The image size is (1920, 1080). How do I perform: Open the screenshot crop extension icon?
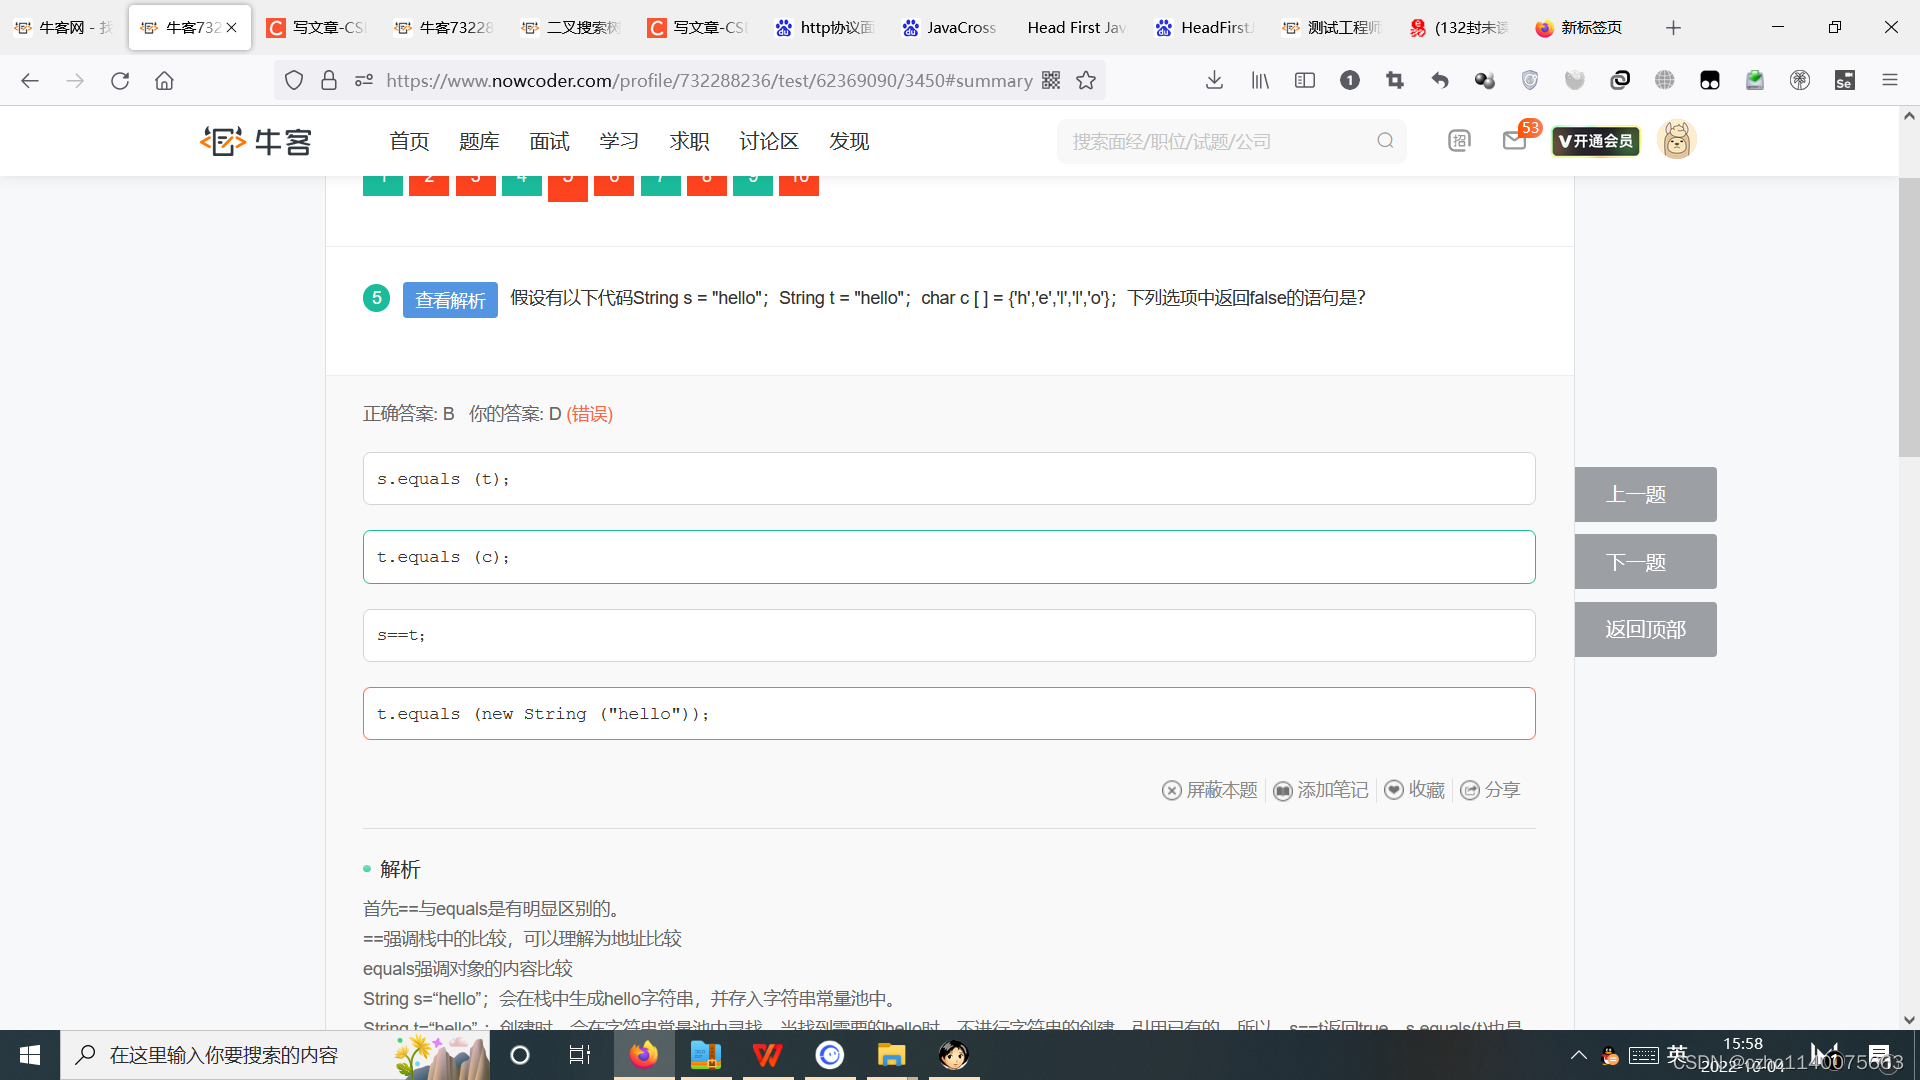(1395, 80)
